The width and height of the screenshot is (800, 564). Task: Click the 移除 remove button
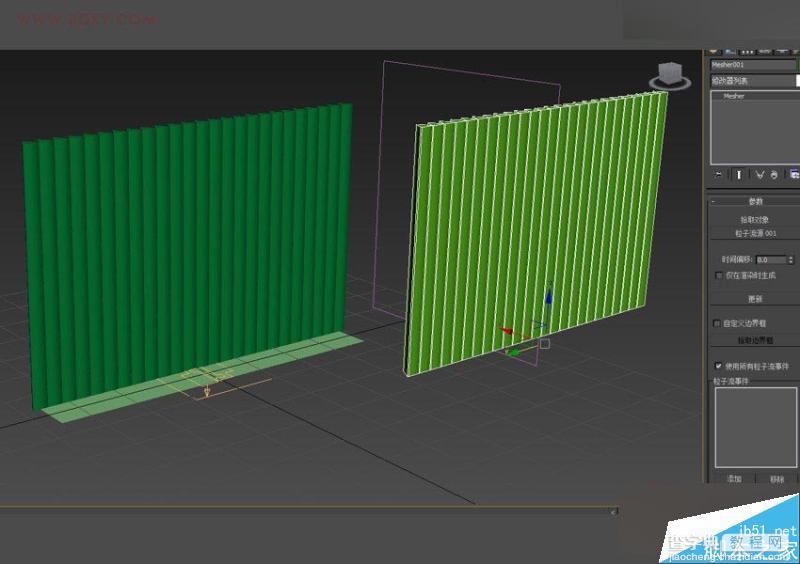[x=777, y=479]
